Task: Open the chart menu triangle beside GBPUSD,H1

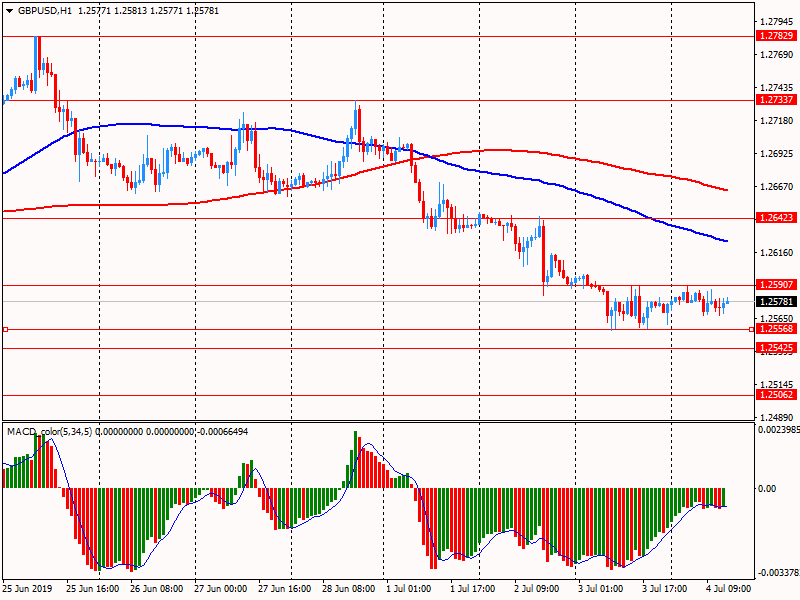Action: (x=9, y=11)
